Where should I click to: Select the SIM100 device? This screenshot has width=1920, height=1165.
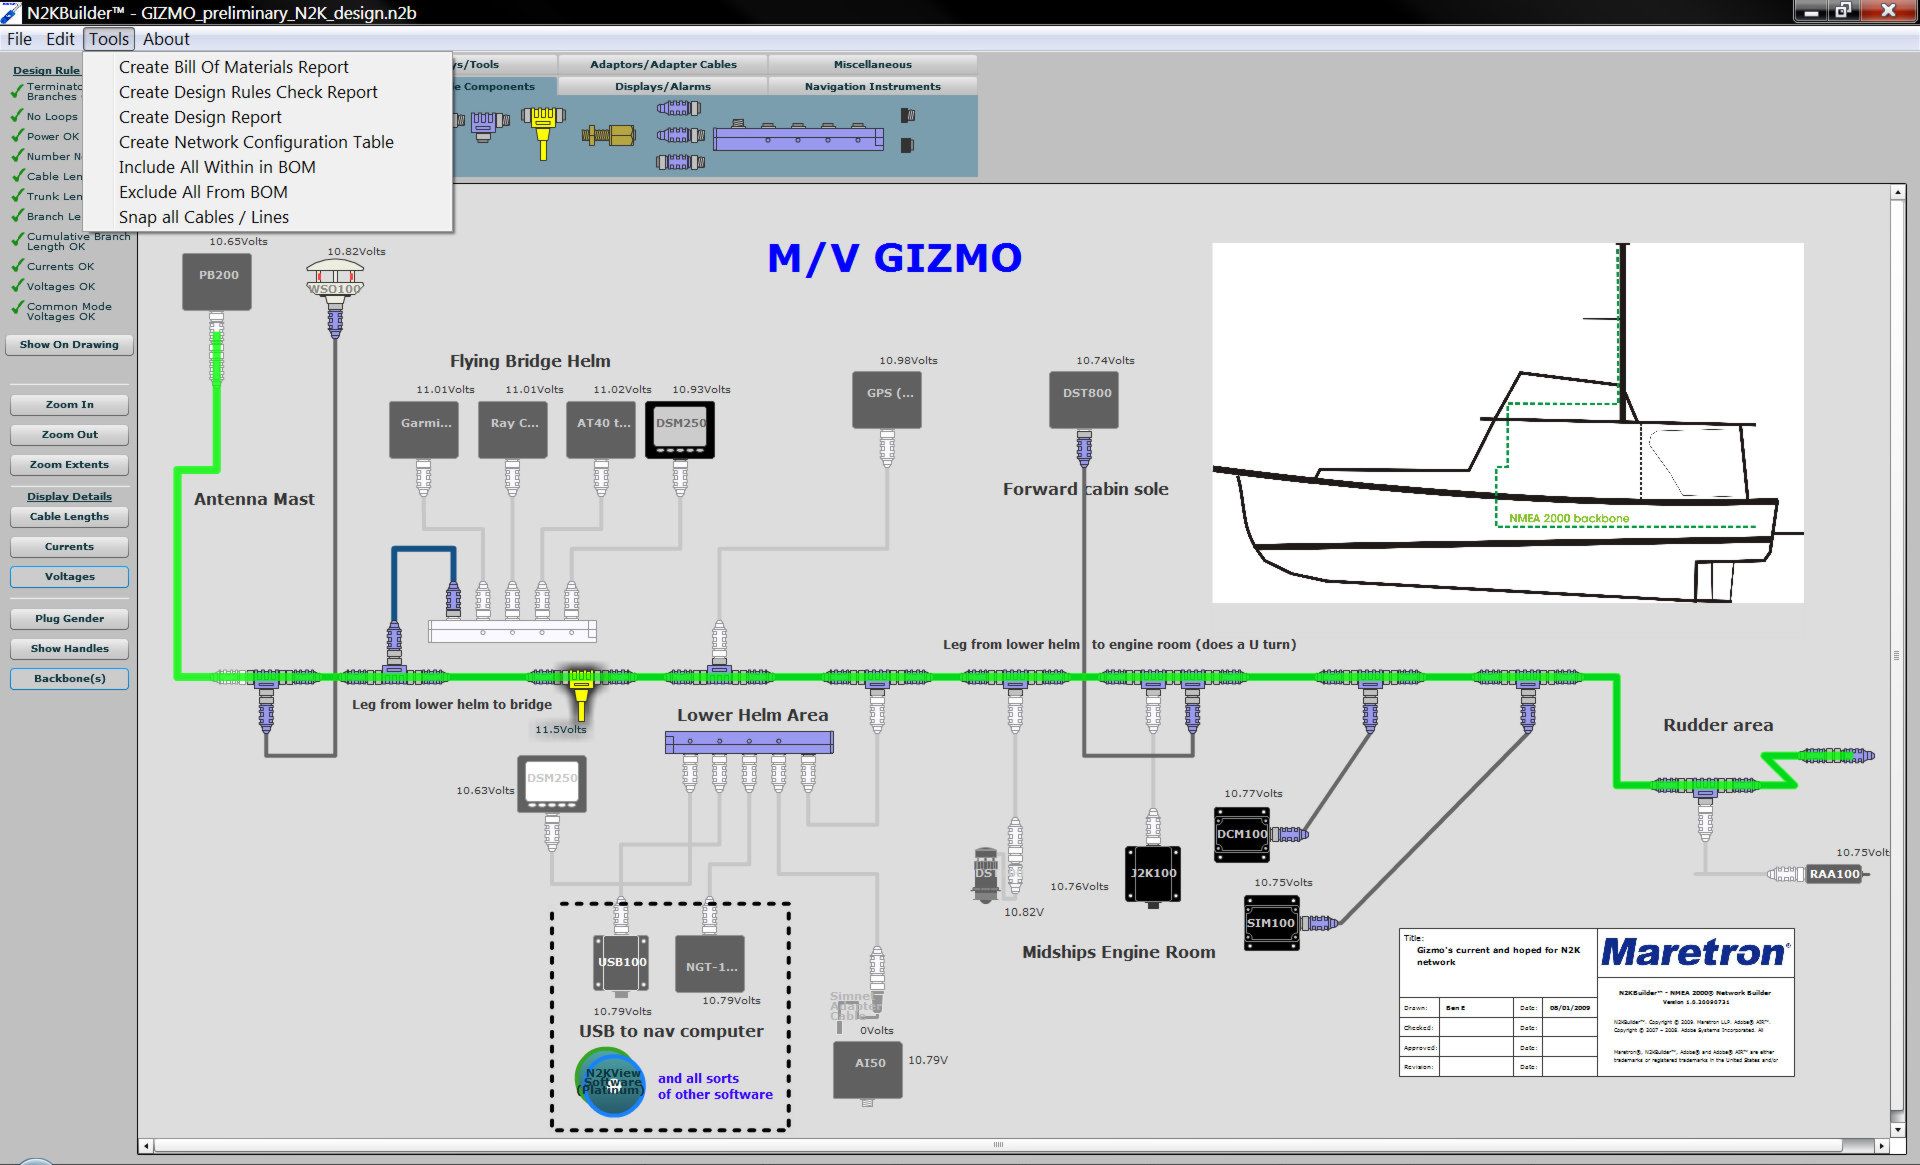pos(1271,923)
